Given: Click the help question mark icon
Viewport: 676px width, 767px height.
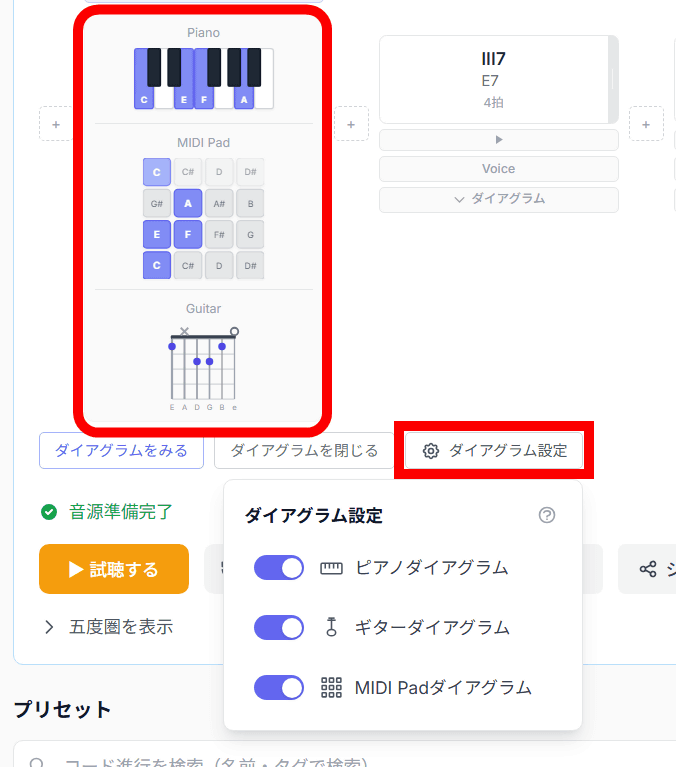Looking at the screenshot, I should coord(546,515).
